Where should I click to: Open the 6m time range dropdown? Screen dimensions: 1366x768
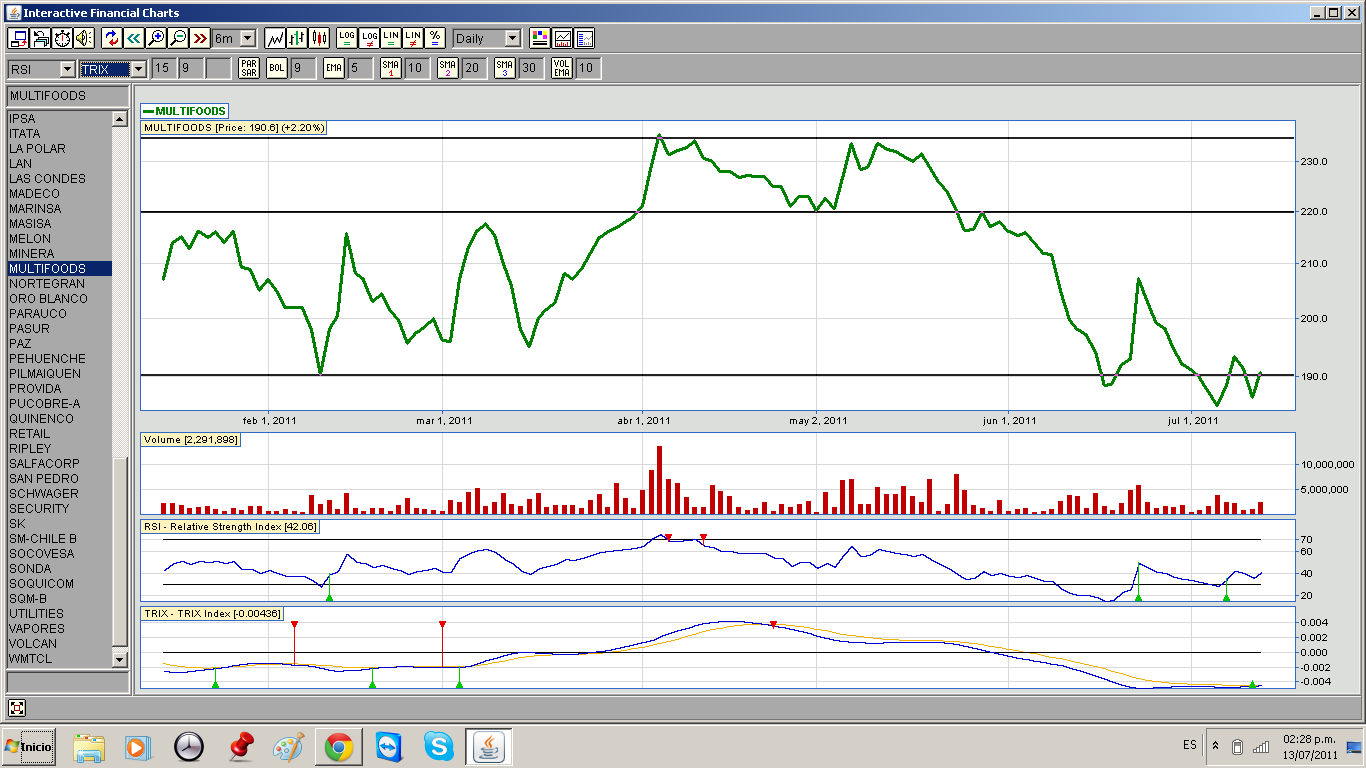(247, 38)
